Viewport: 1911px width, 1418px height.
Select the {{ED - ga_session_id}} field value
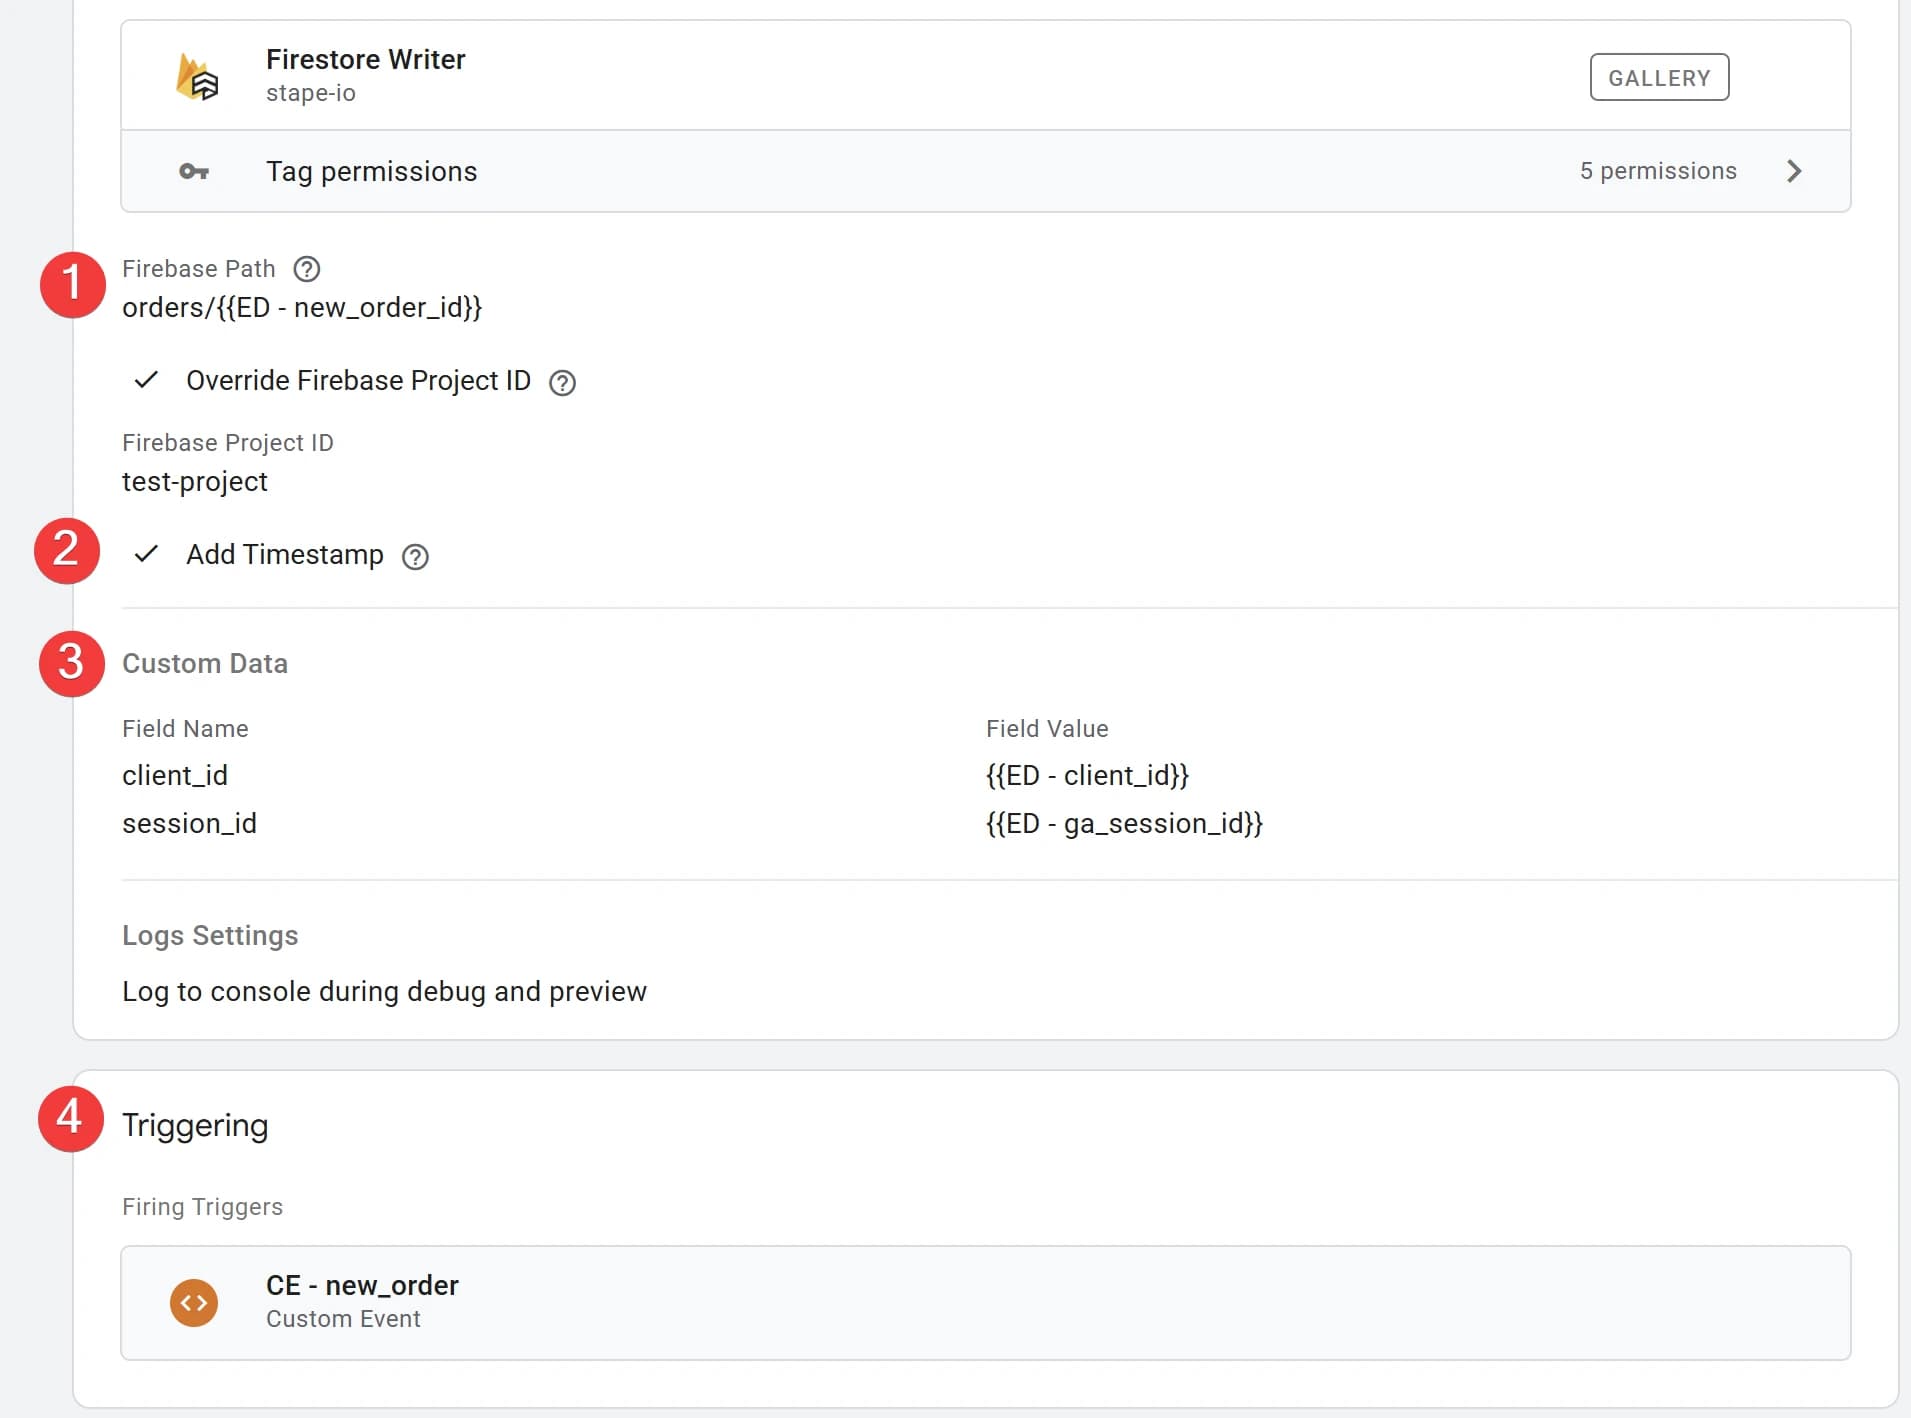[1124, 823]
